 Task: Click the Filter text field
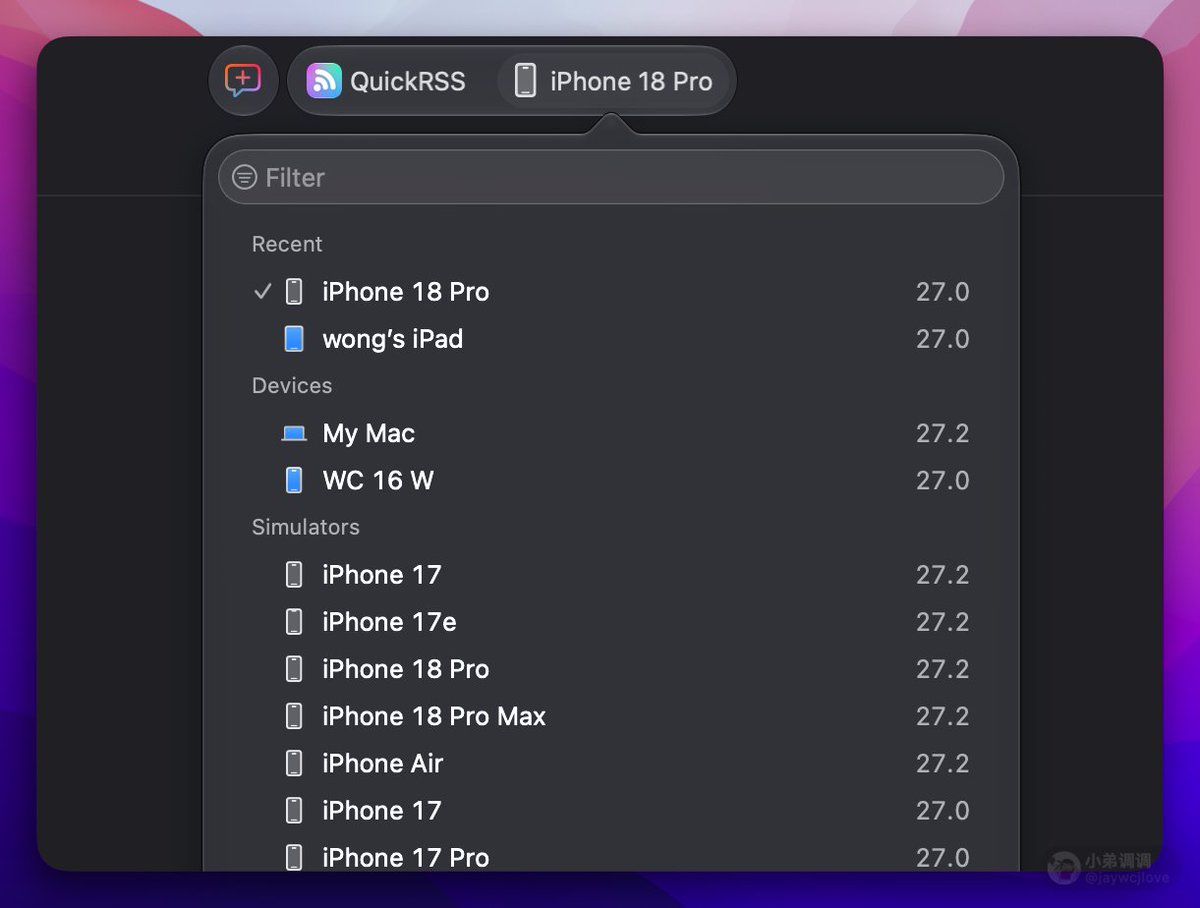click(x=611, y=177)
